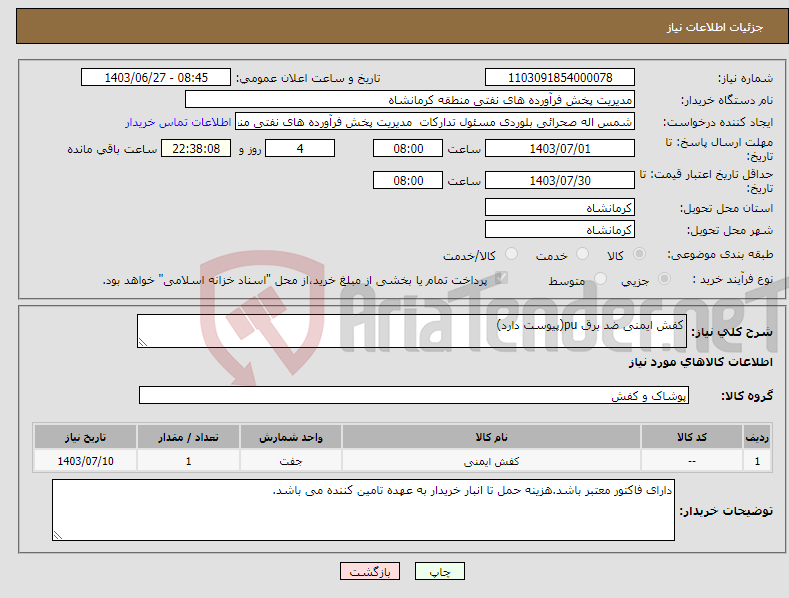Click the اطلاعات کالاهای مورد نیاز heading
789x598 pixels.
(x=700, y=362)
